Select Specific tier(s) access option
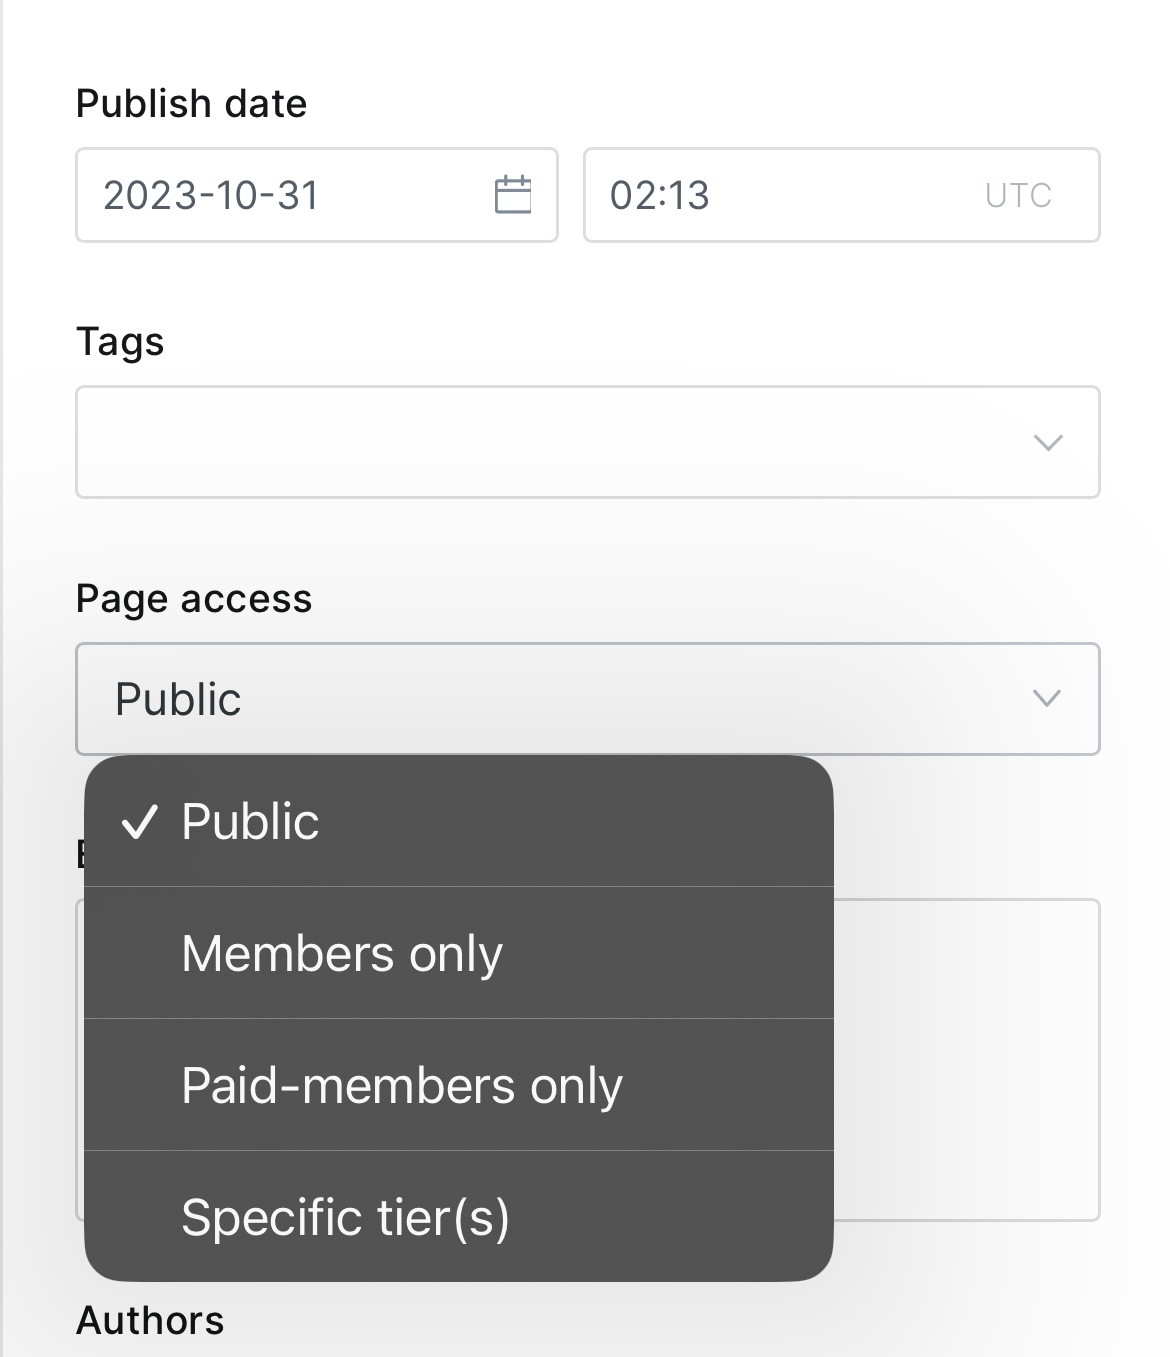Image resolution: width=1170 pixels, height=1357 pixels. pyautogui.click(x=459, y=1217)
